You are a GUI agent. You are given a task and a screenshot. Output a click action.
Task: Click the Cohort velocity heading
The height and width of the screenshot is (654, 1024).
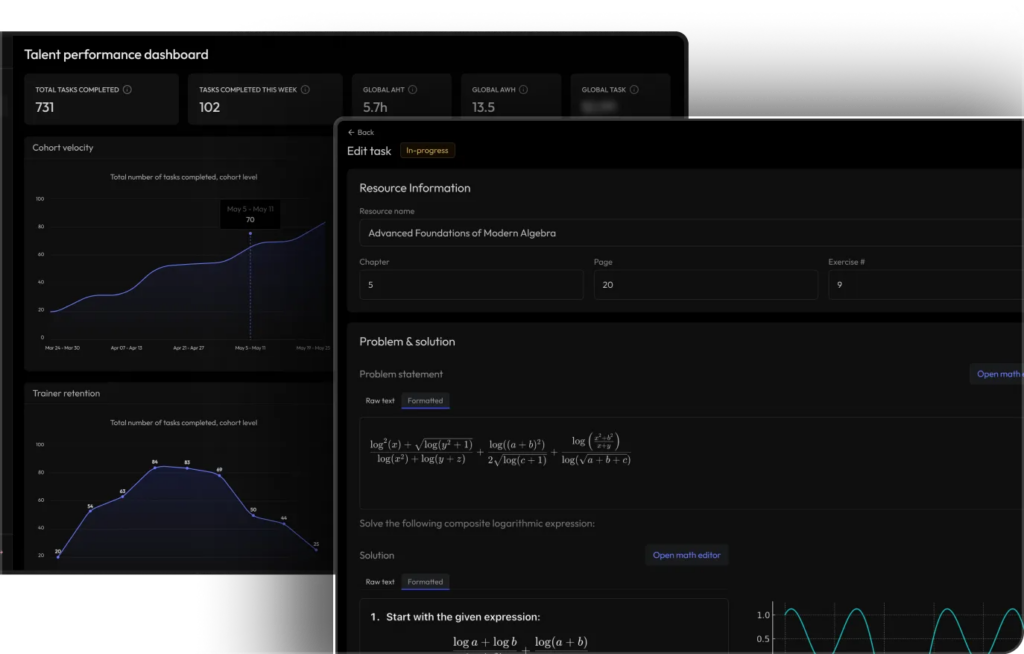pos(63,148)
